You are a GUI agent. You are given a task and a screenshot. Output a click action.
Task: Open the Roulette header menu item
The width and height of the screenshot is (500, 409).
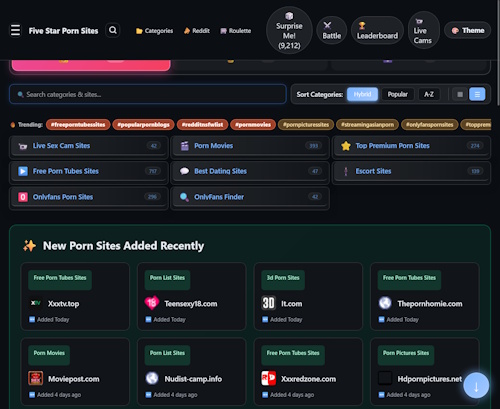coord(236,31)
